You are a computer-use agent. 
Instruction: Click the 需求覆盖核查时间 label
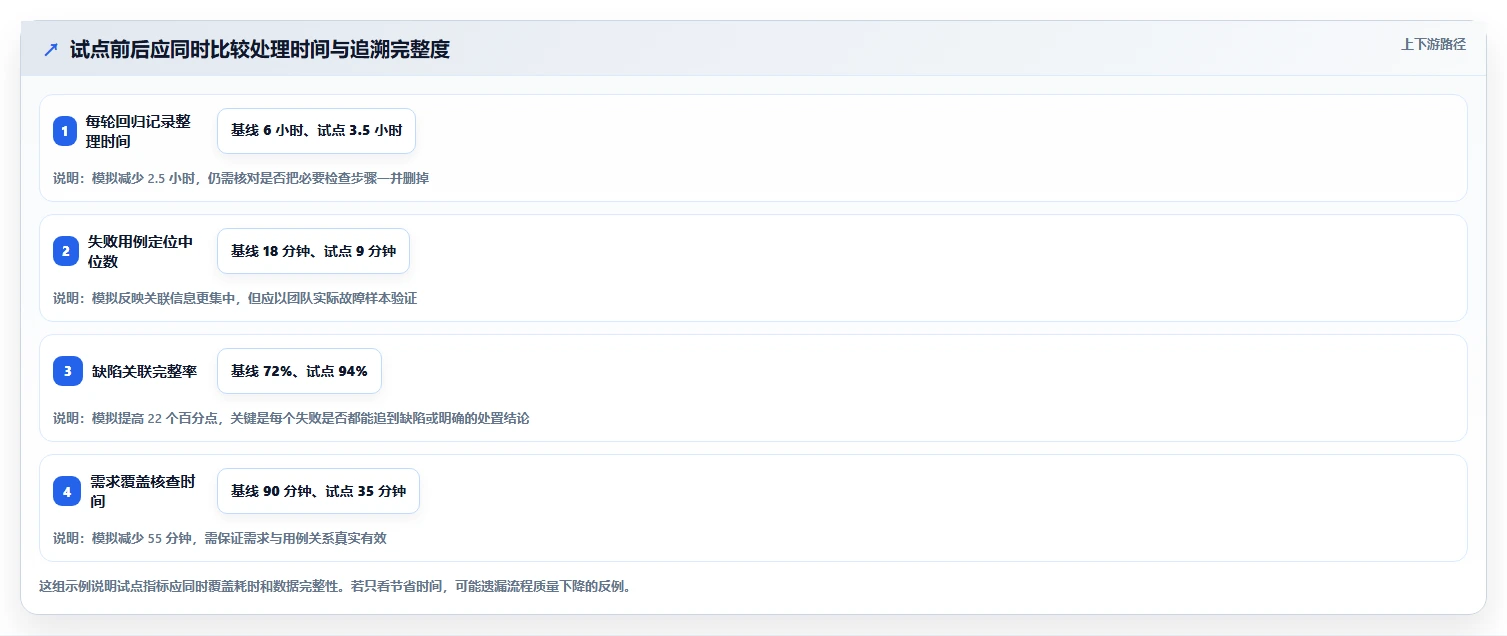[x=143, y=491]
